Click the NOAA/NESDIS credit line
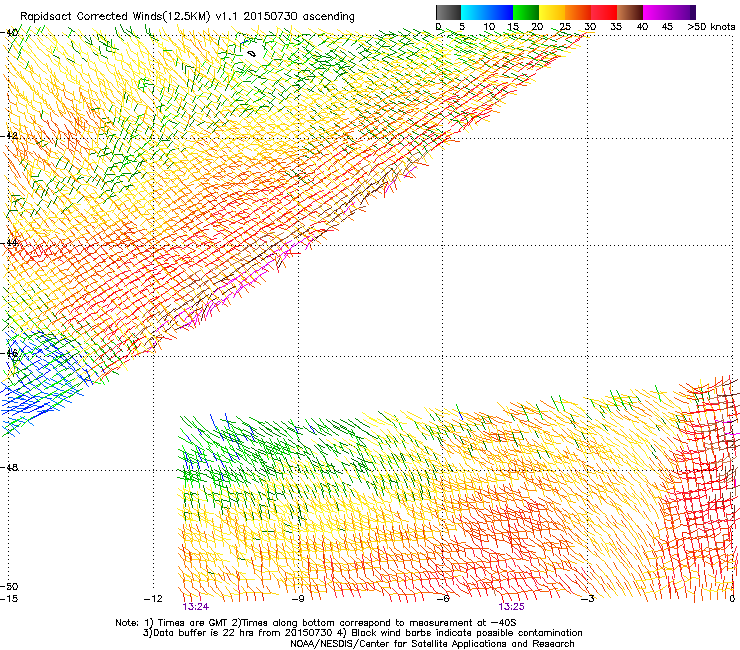 [432, 644]
